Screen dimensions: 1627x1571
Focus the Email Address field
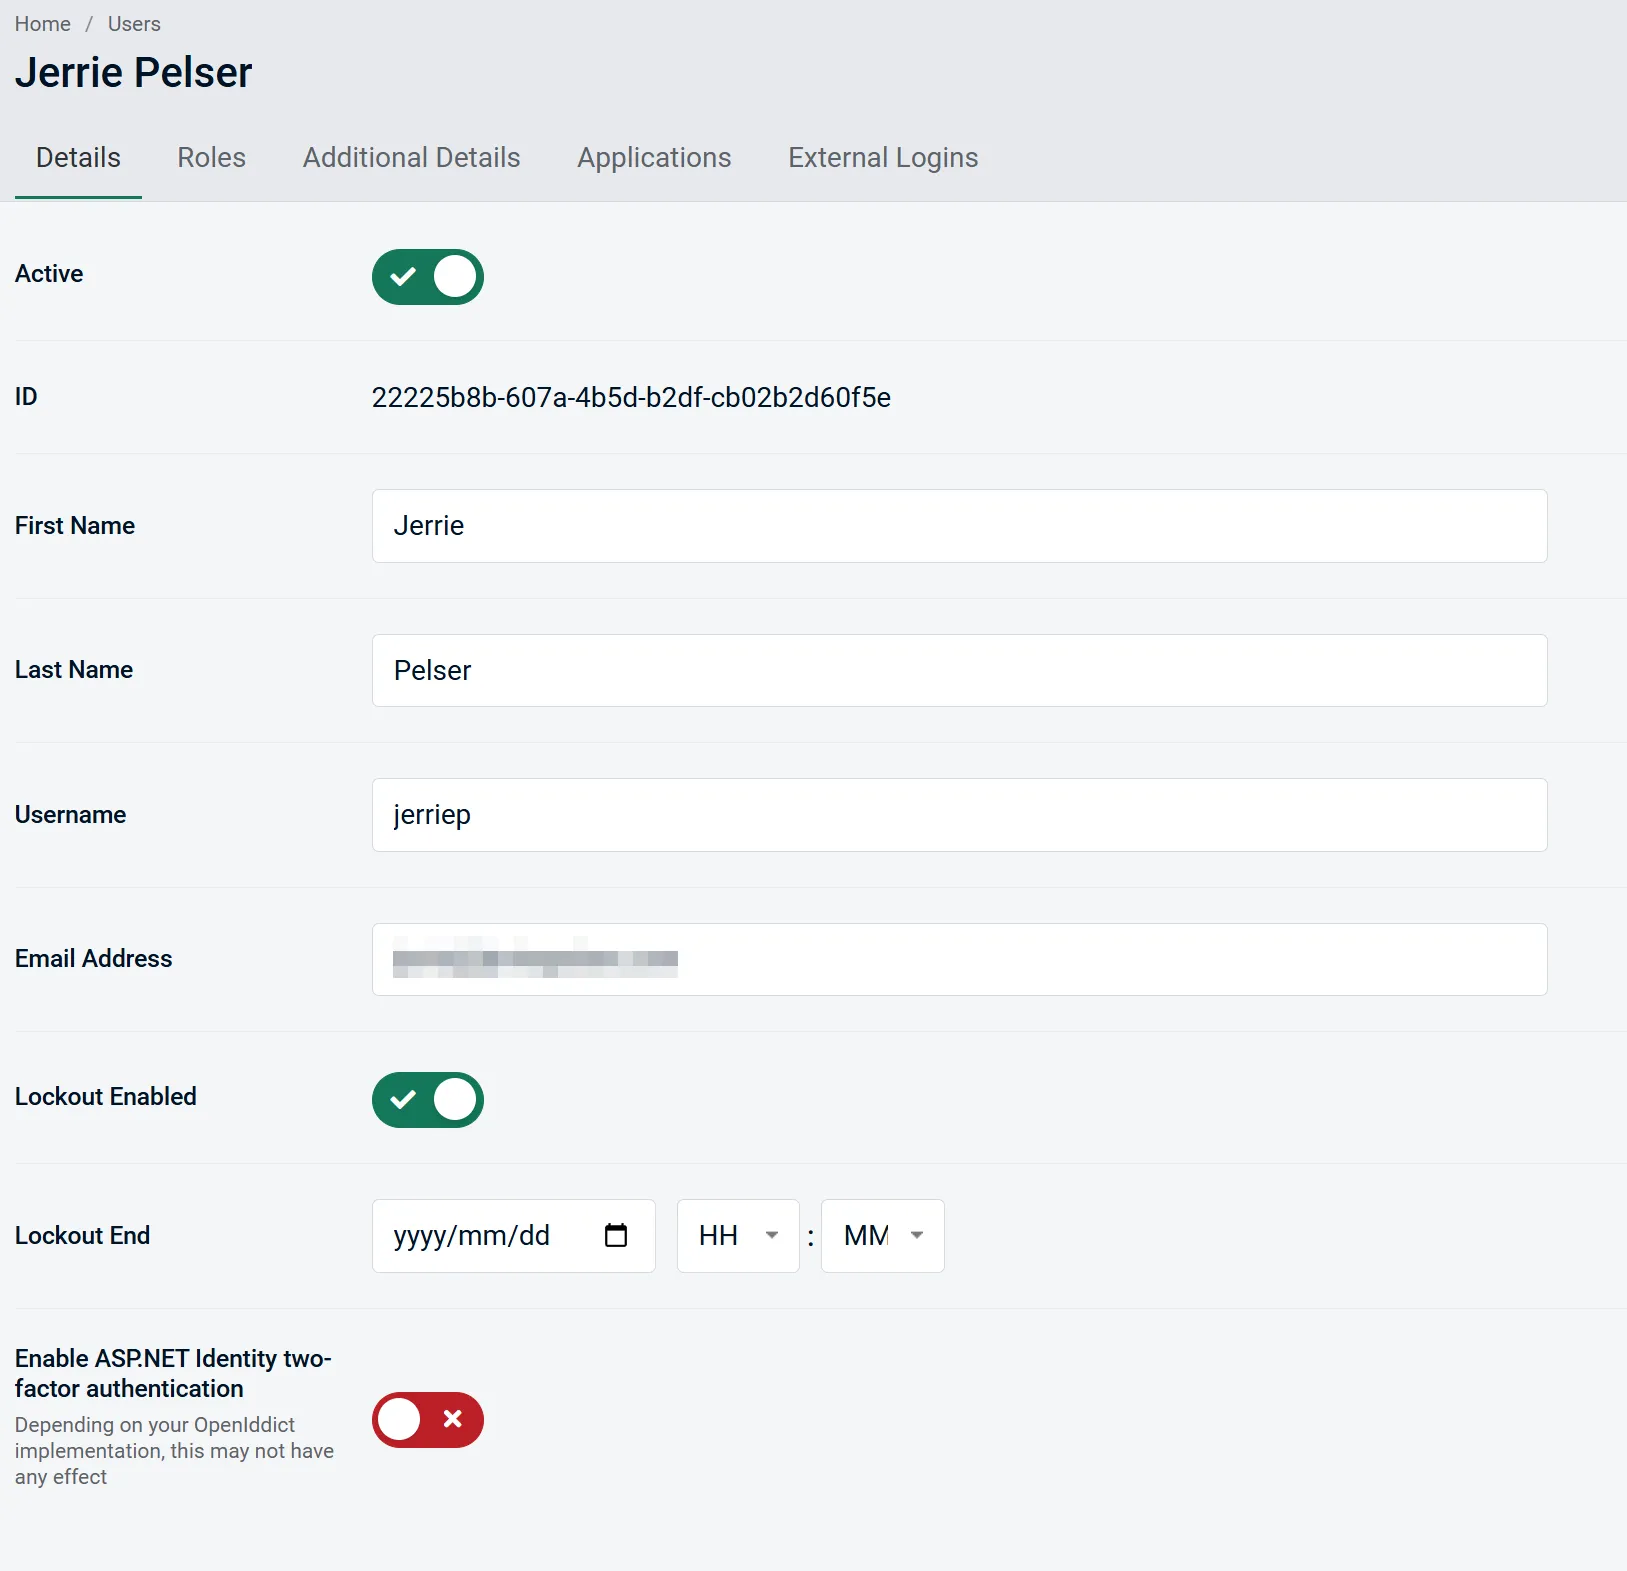(x=958, y=959)
